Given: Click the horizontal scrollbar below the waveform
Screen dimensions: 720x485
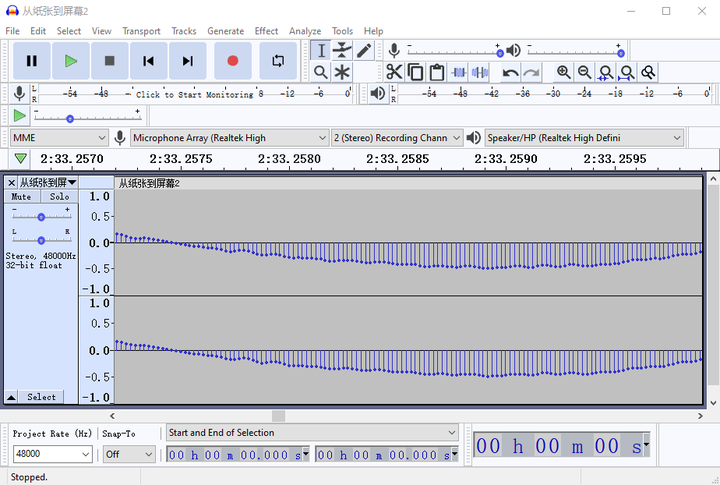Looking at the screenshot, I should [x=278, y=416].
